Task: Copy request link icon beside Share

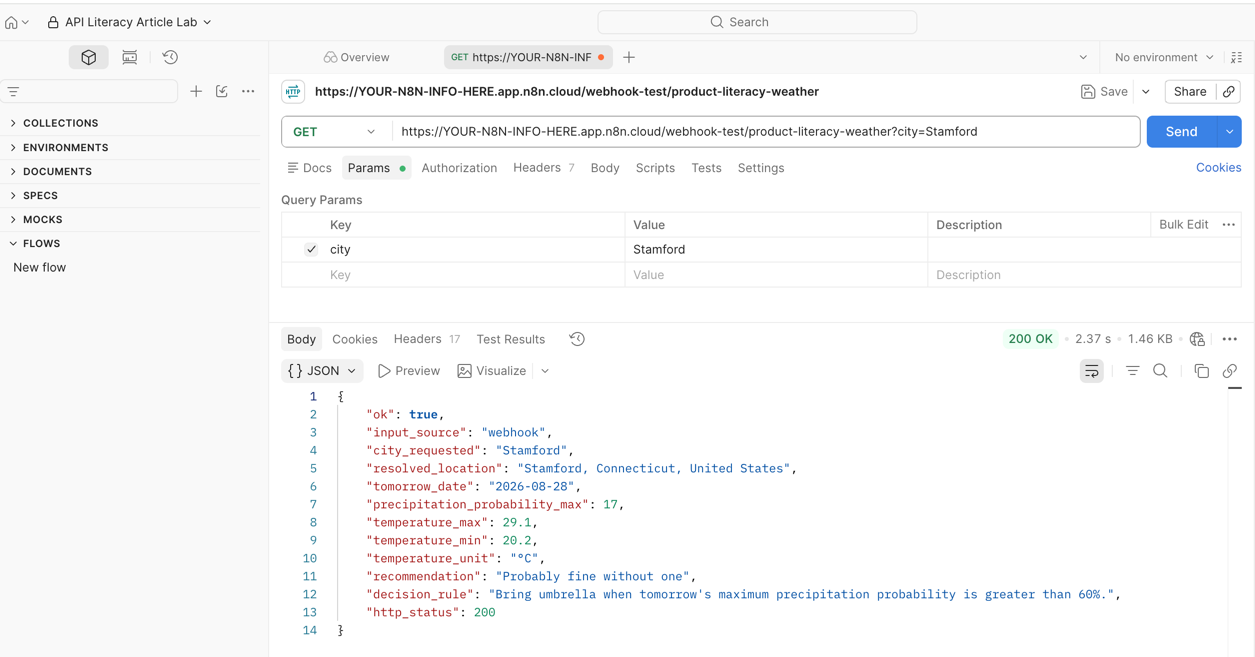Action: [x=1229, y=92]
